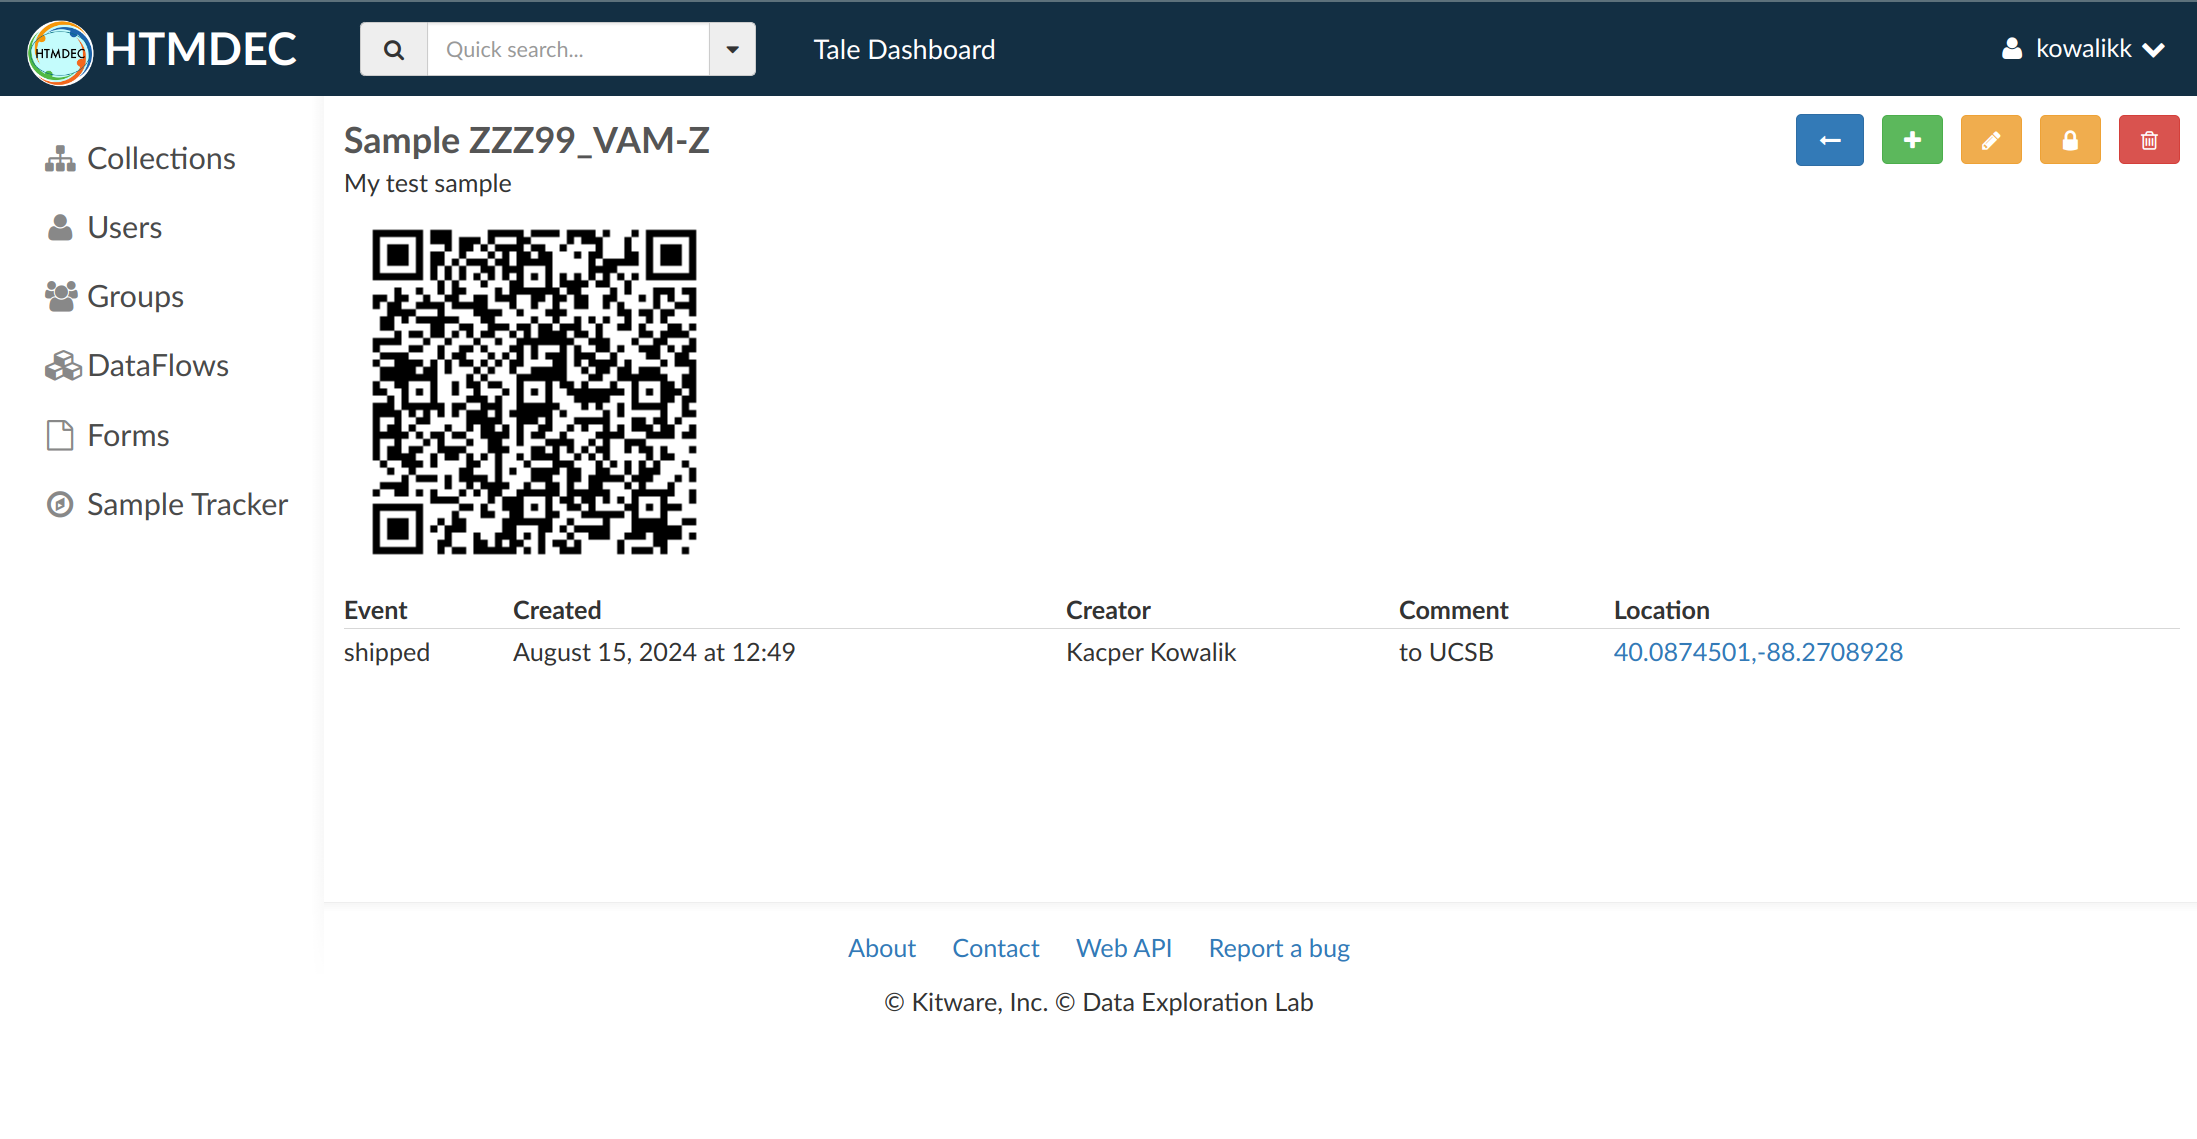The width and height of the screenshot is (2197, 1139).
Task: Click the DataFlows icon in the sidebar
Action: pos(62,365)
